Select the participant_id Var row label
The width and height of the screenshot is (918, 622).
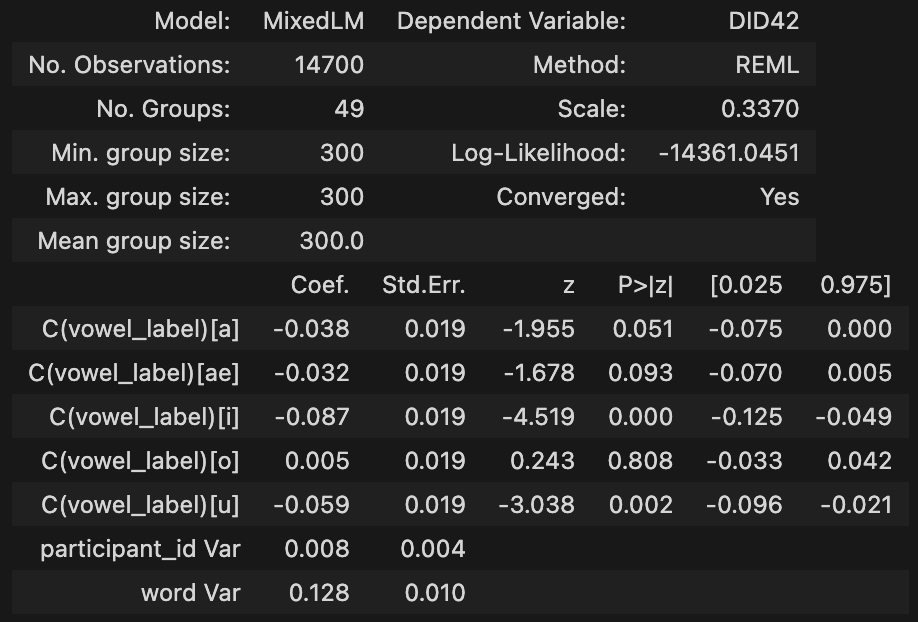[x=140, y=549]
